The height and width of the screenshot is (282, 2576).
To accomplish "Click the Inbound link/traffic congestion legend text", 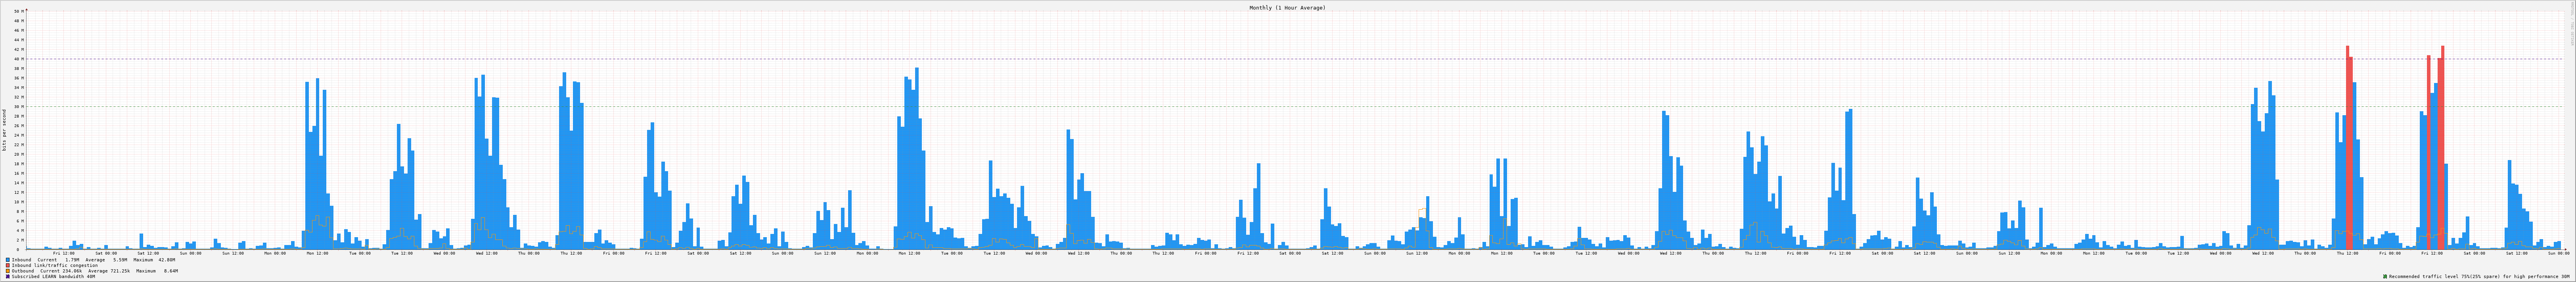I will pyautogui.click(x=55, y=265).
